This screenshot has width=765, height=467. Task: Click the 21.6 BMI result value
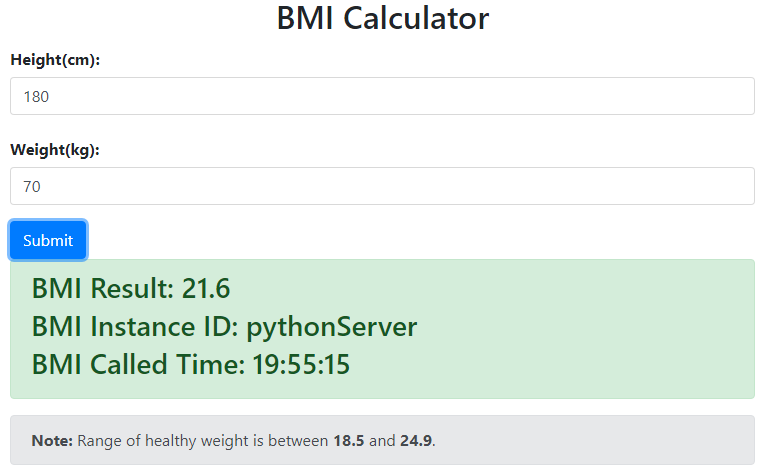click(206, 289)
